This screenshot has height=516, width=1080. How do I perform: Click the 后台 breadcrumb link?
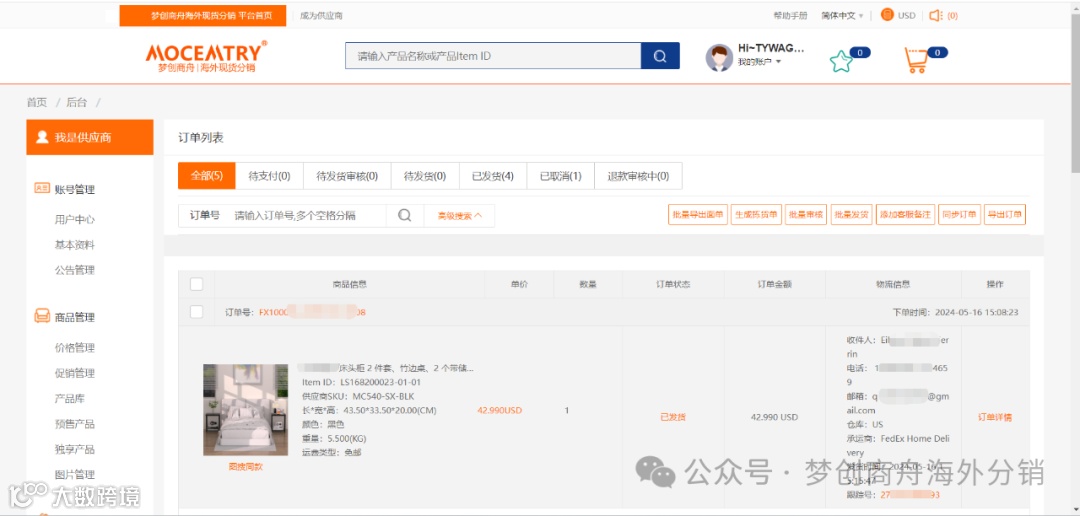click(76, 103)
